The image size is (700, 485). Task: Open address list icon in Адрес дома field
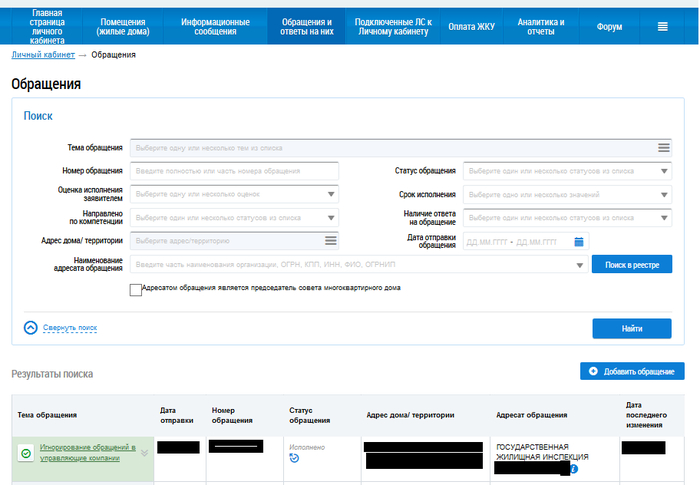pyautogui.click(x=331, y=241)
